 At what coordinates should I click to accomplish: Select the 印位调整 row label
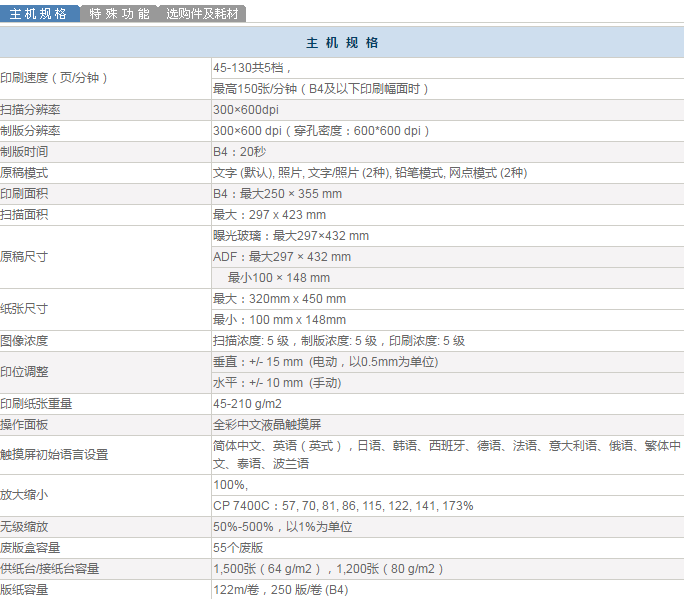[24, 372]
